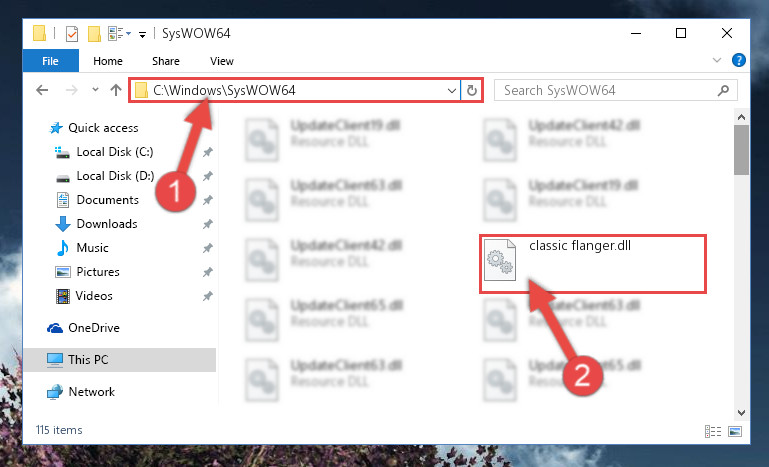Select Downloads in the navigation pane
The image size is (769, 467).
coord(107,224)
